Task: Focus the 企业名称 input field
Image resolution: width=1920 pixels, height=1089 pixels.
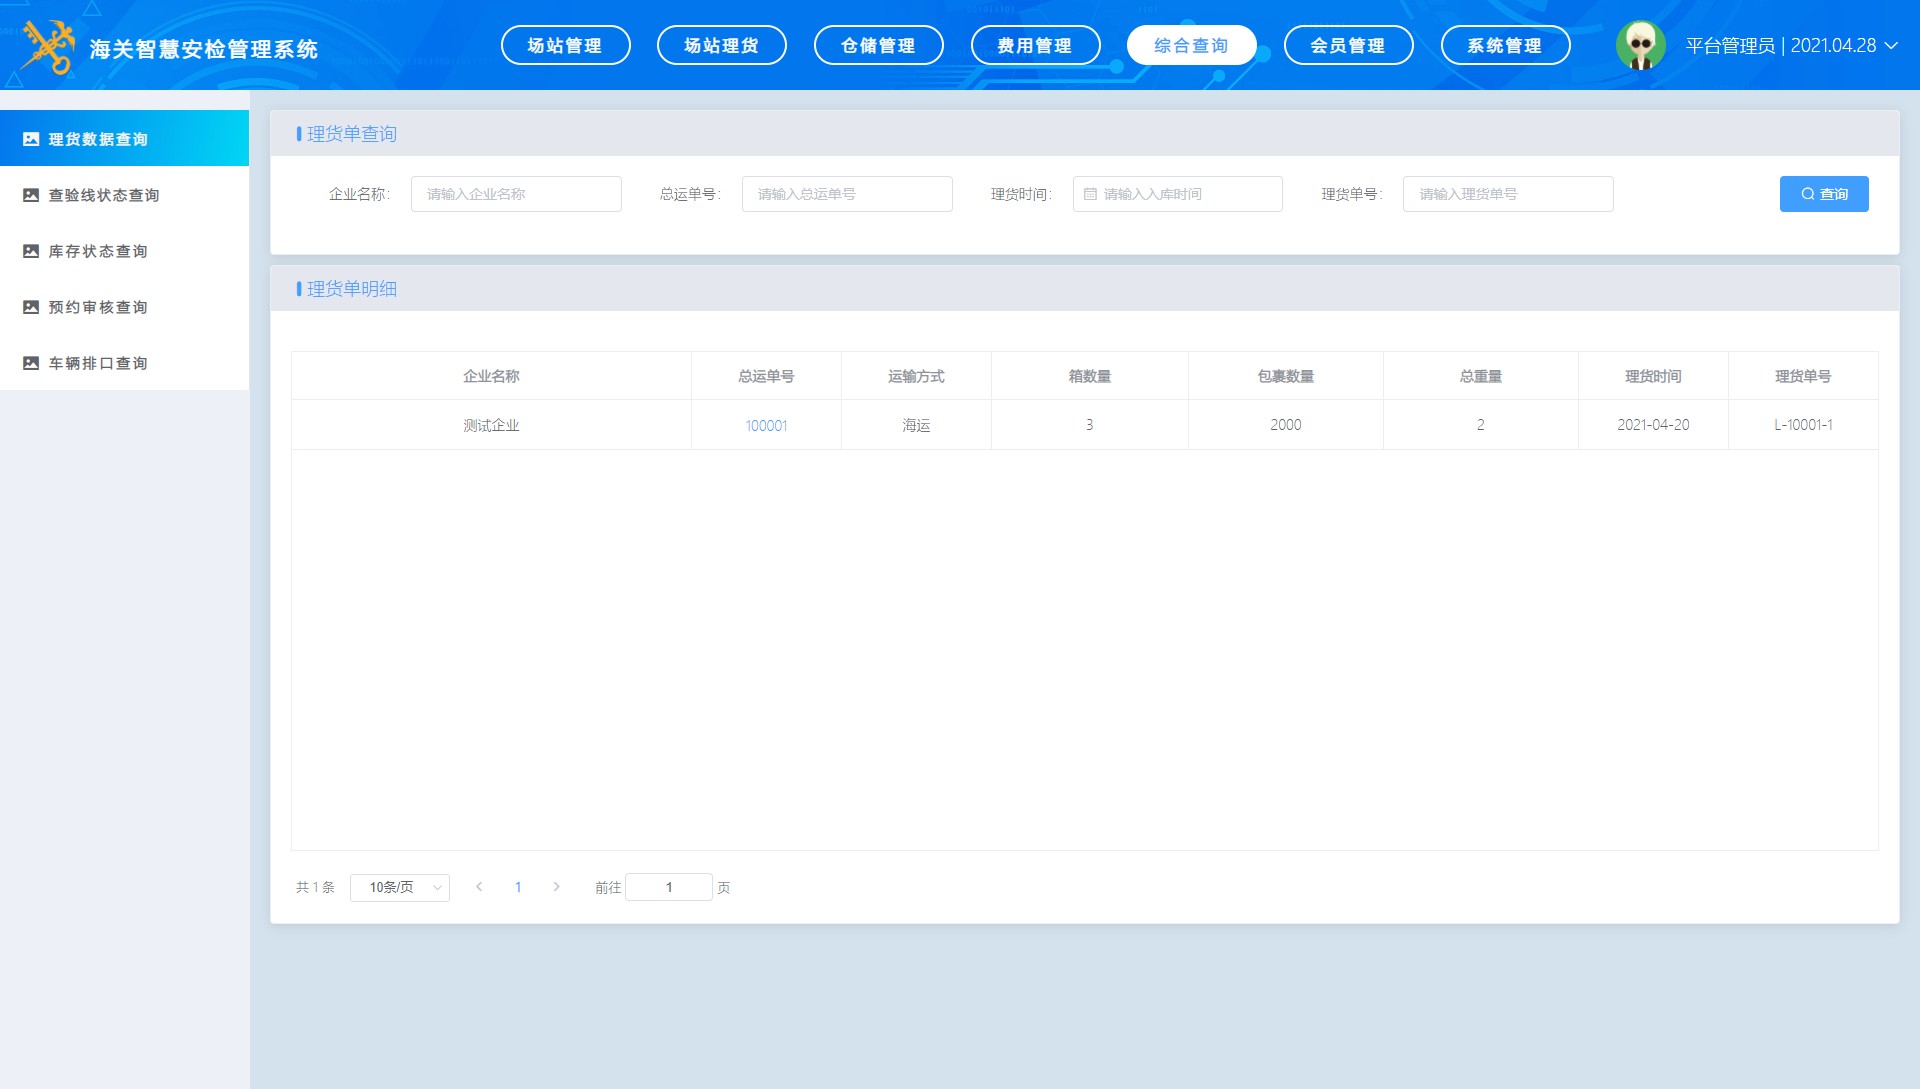Action: point(516,194)
